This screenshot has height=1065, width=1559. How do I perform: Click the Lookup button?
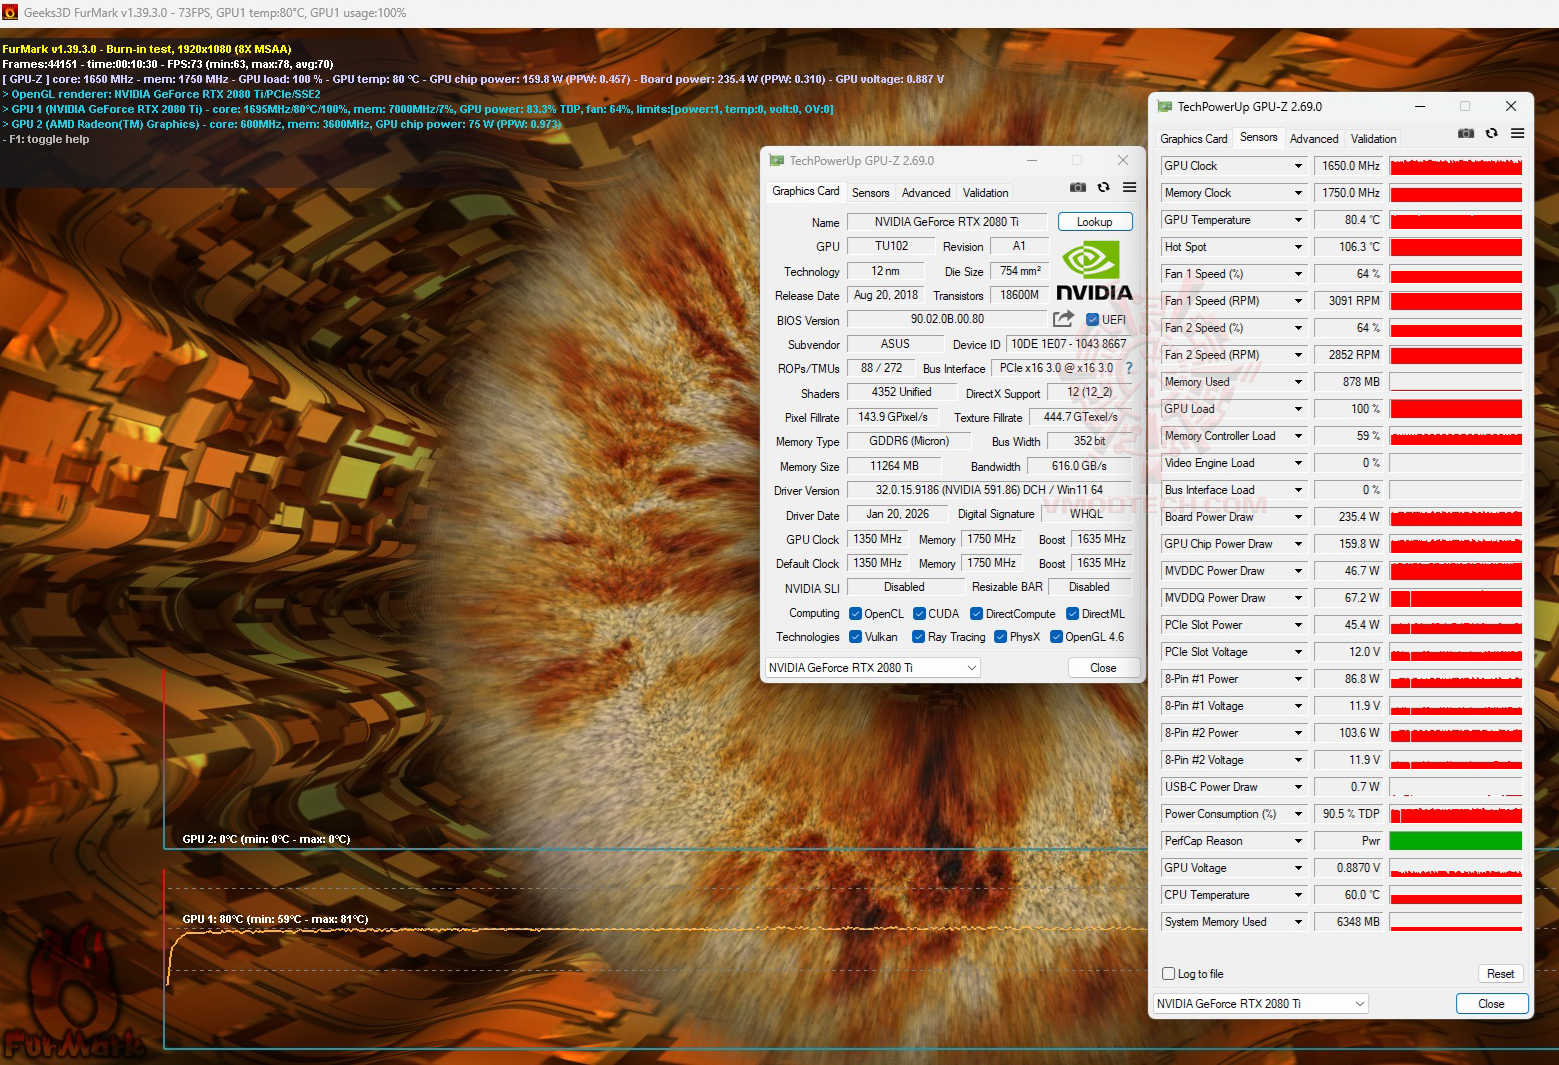[1095, 222]
